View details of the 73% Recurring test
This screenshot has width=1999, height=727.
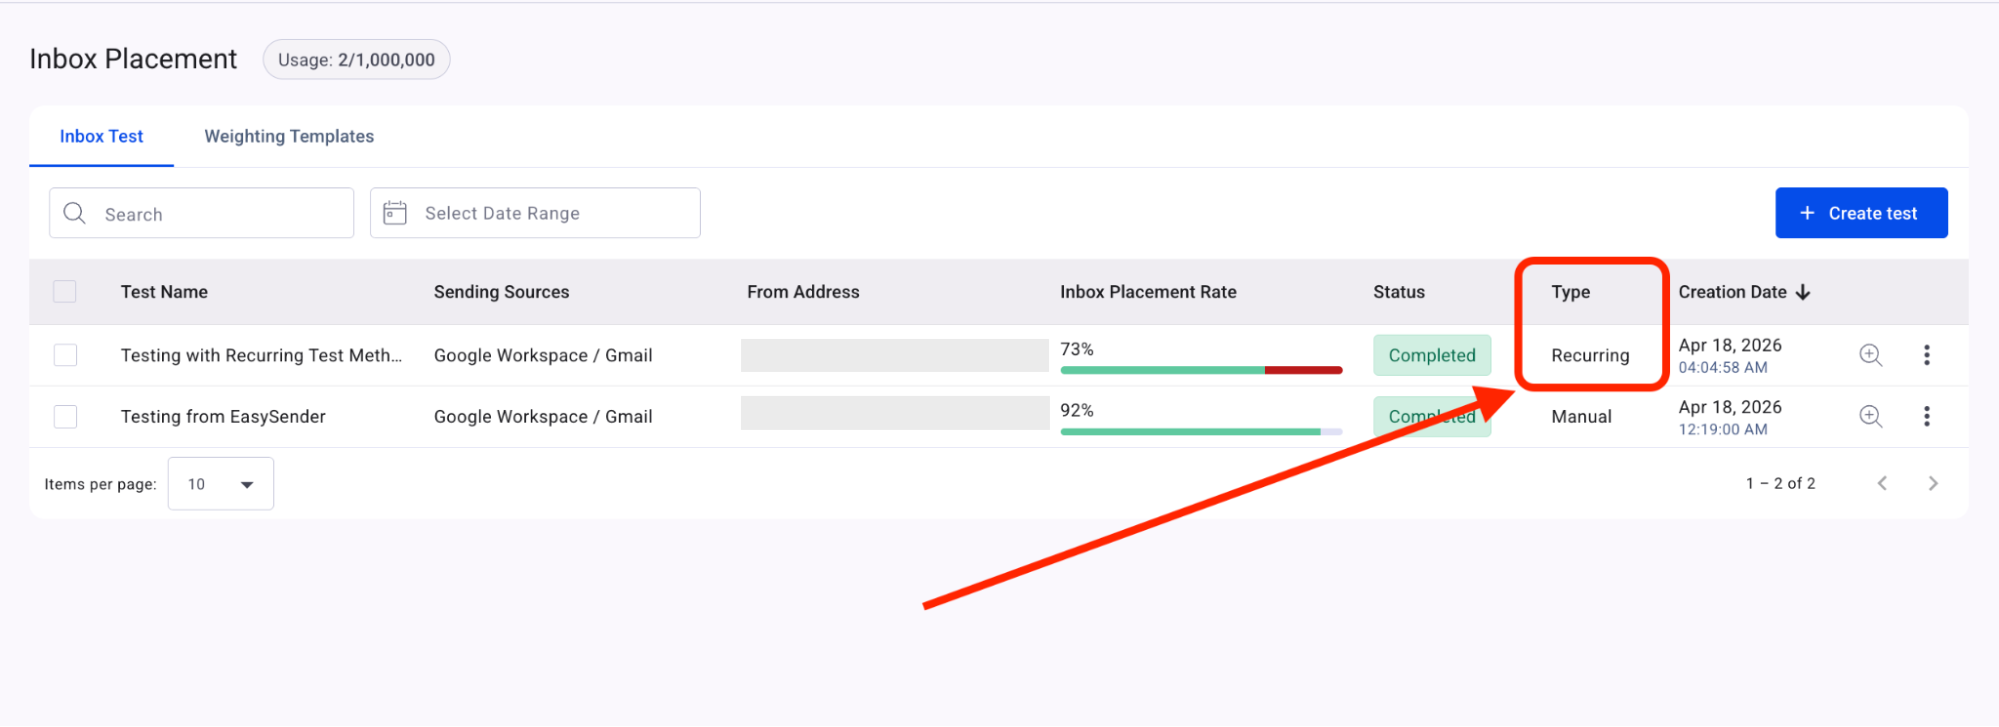1870,355
